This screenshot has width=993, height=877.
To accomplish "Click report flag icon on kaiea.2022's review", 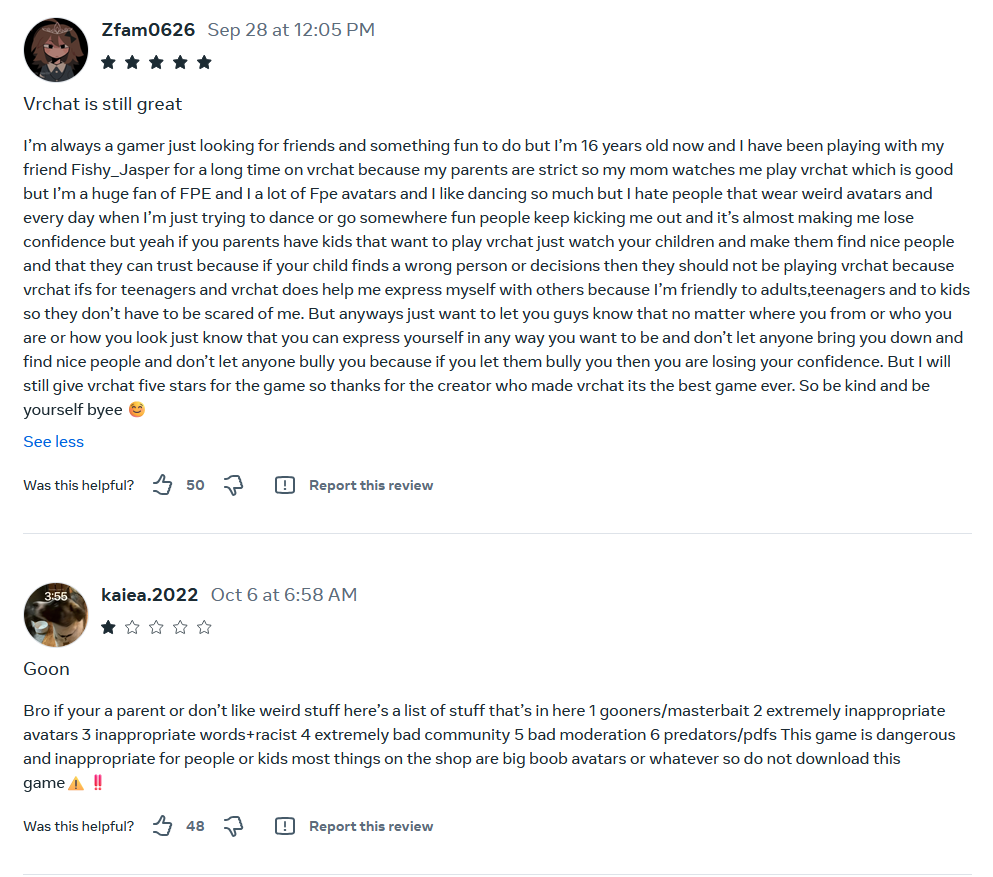I will point(285,826).
